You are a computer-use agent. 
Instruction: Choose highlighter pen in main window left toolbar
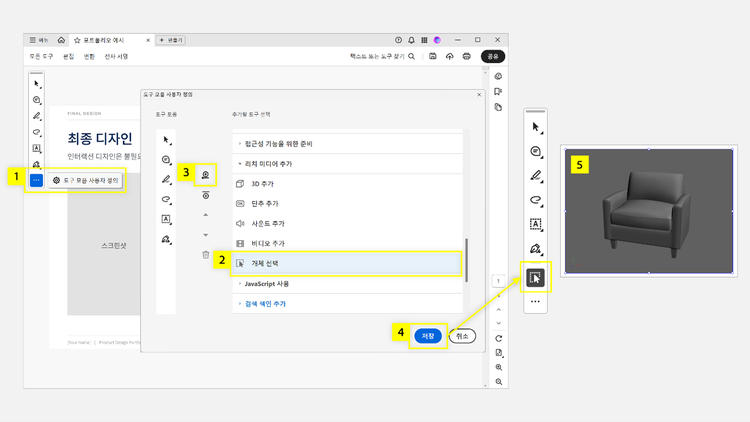(37, 116)
